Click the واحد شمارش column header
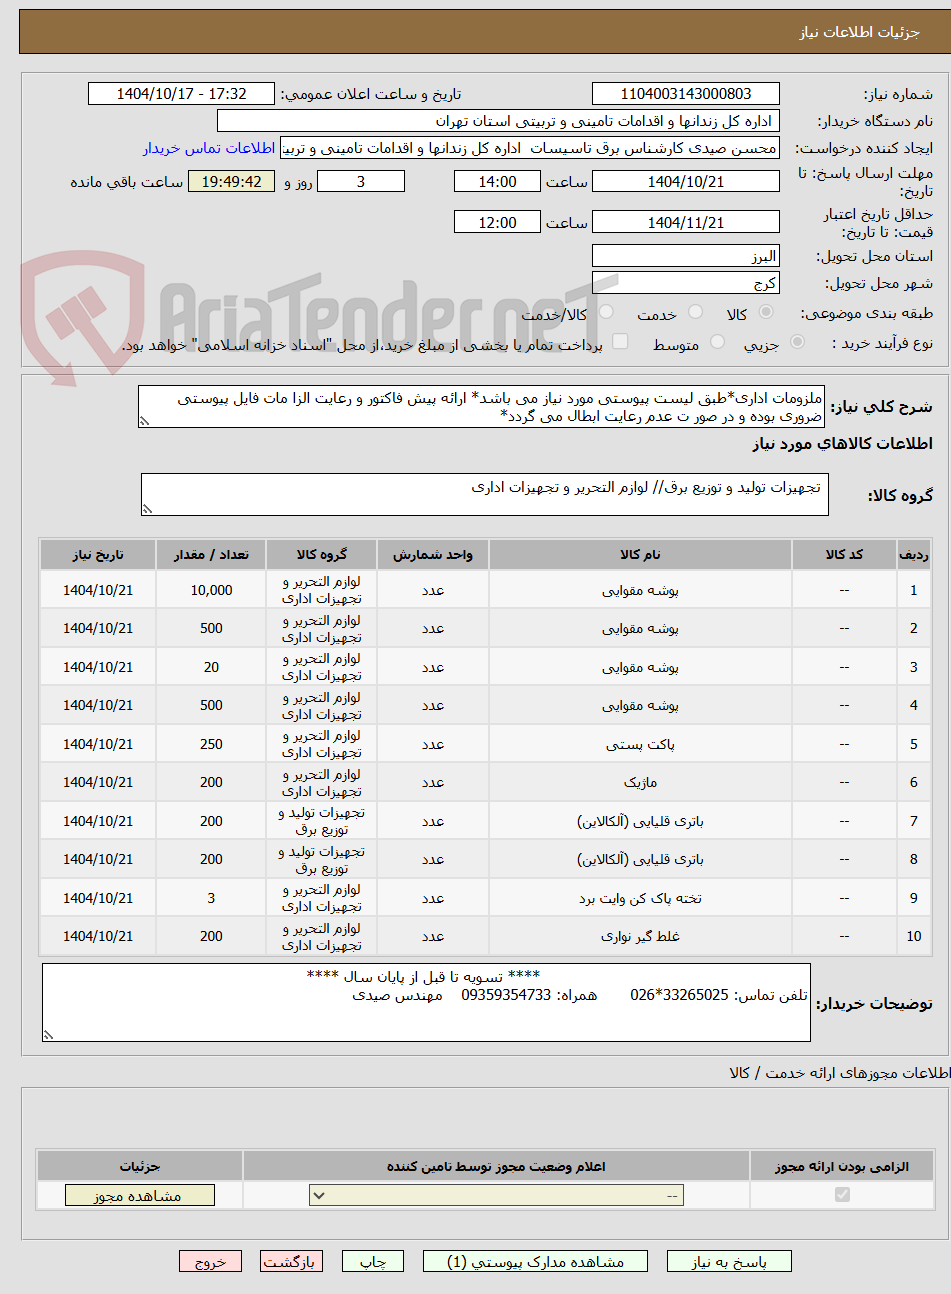The image size is (951, 1294). tap(432, 554)
